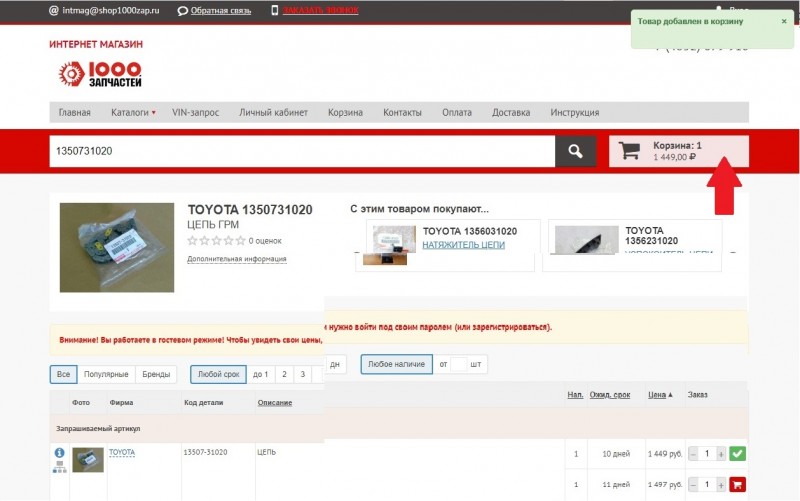Click the speech bubble feedback icon
The image size is (800, 501).
(182, 11)
